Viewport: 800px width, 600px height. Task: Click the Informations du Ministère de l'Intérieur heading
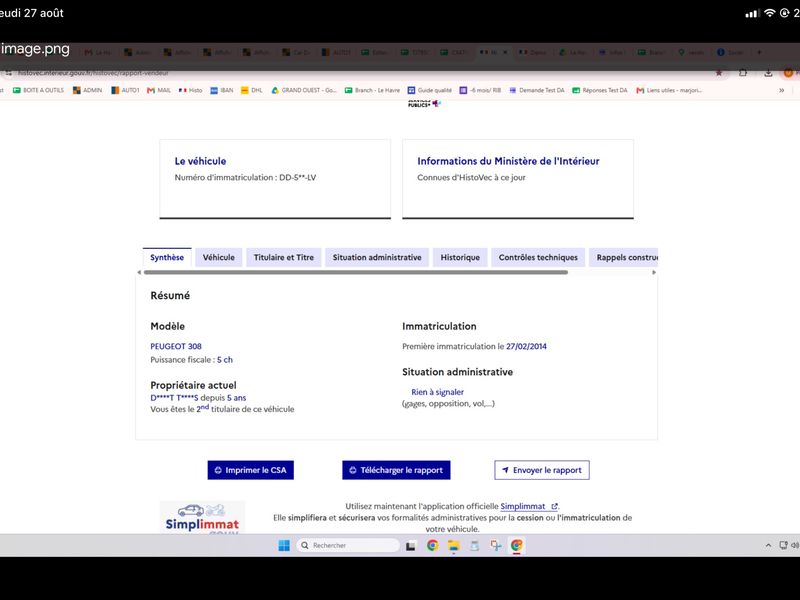coord(508,161)
